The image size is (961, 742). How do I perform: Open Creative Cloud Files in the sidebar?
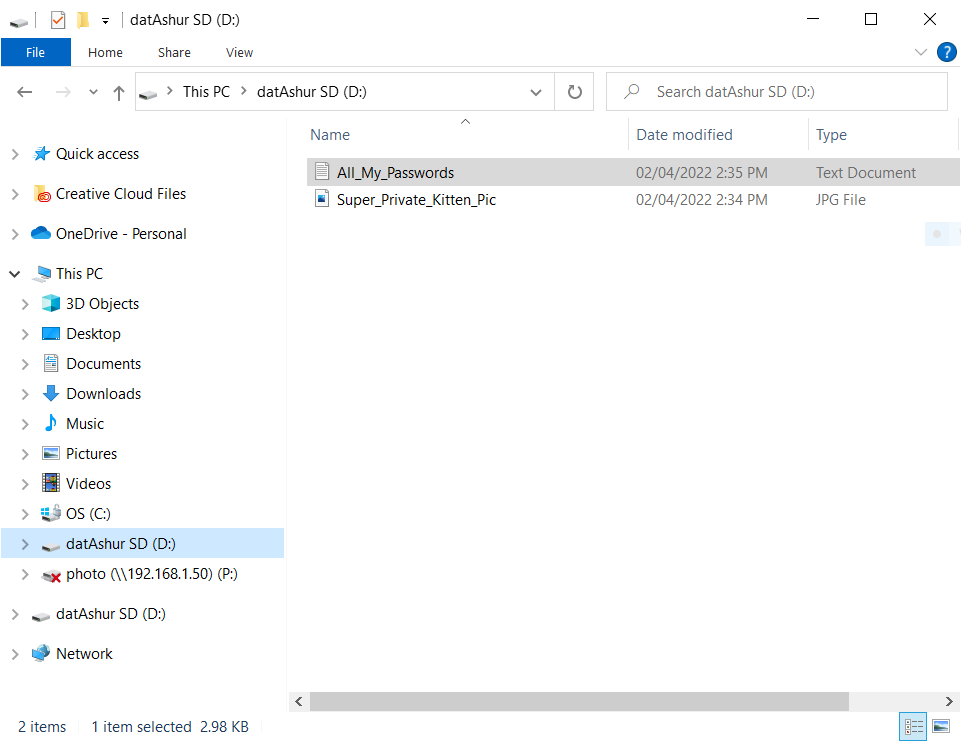coord(121,194)
